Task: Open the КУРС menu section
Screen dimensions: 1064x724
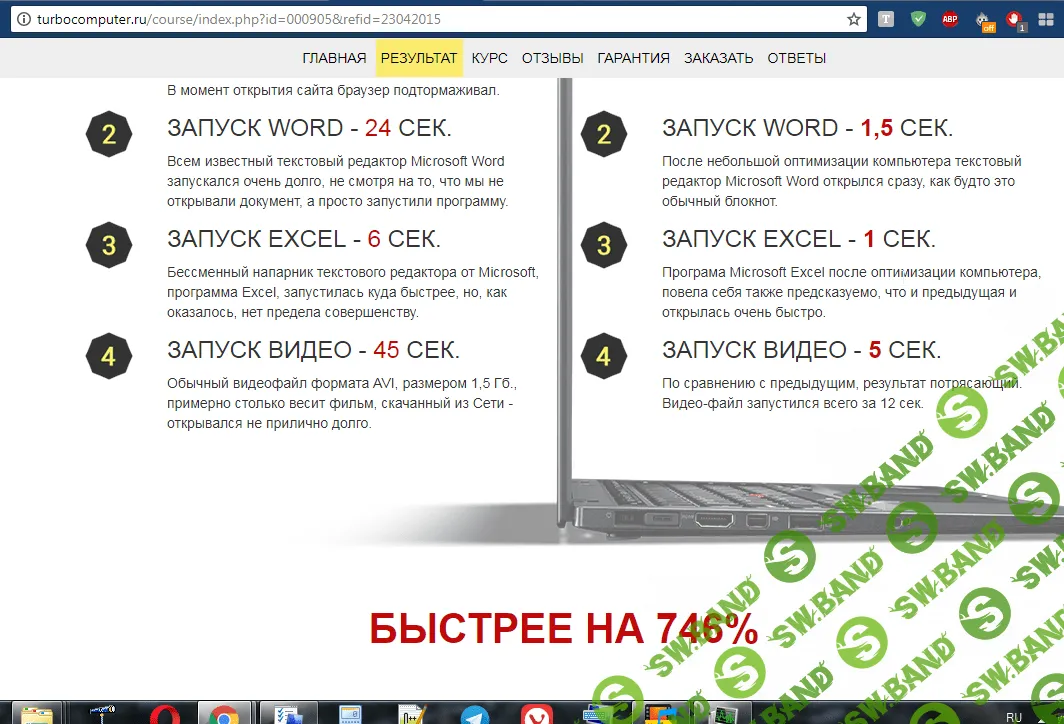Action: click(489, 58)
